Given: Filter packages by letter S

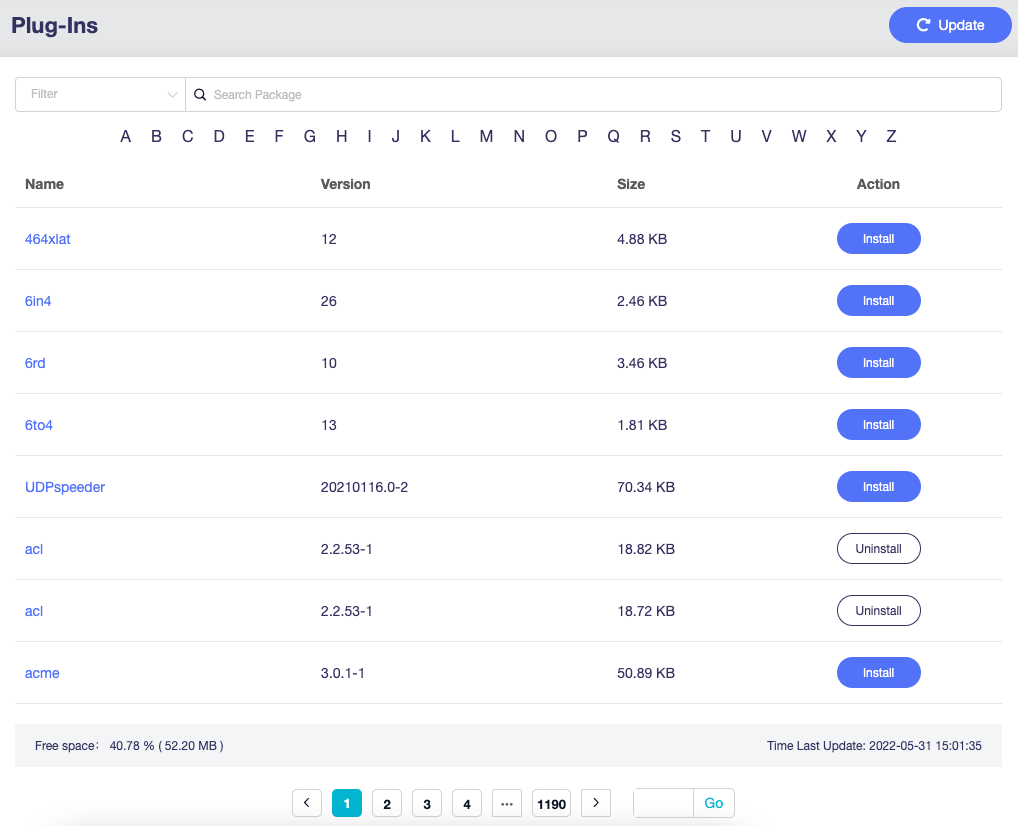Looking at the screenshot, I should click(676, 136).
